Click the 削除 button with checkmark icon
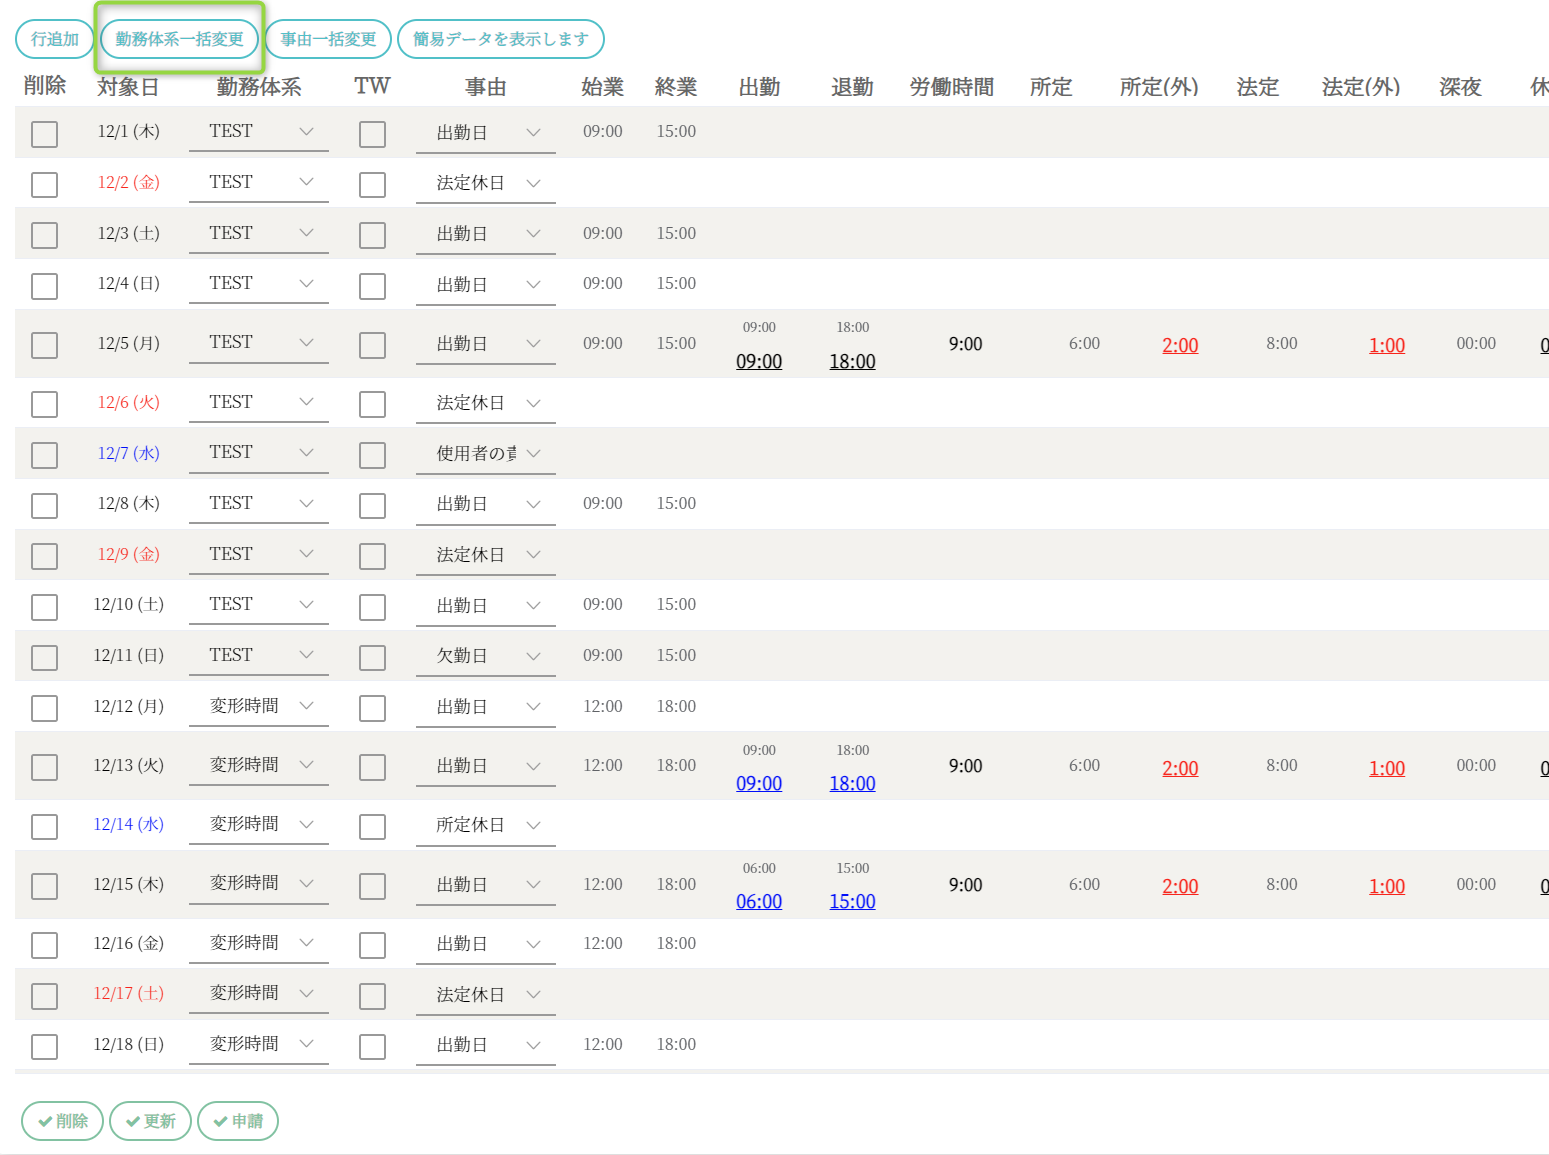Viewport: 1549px width, 1155px height. pyautogui.click(x=62, y=1121)
